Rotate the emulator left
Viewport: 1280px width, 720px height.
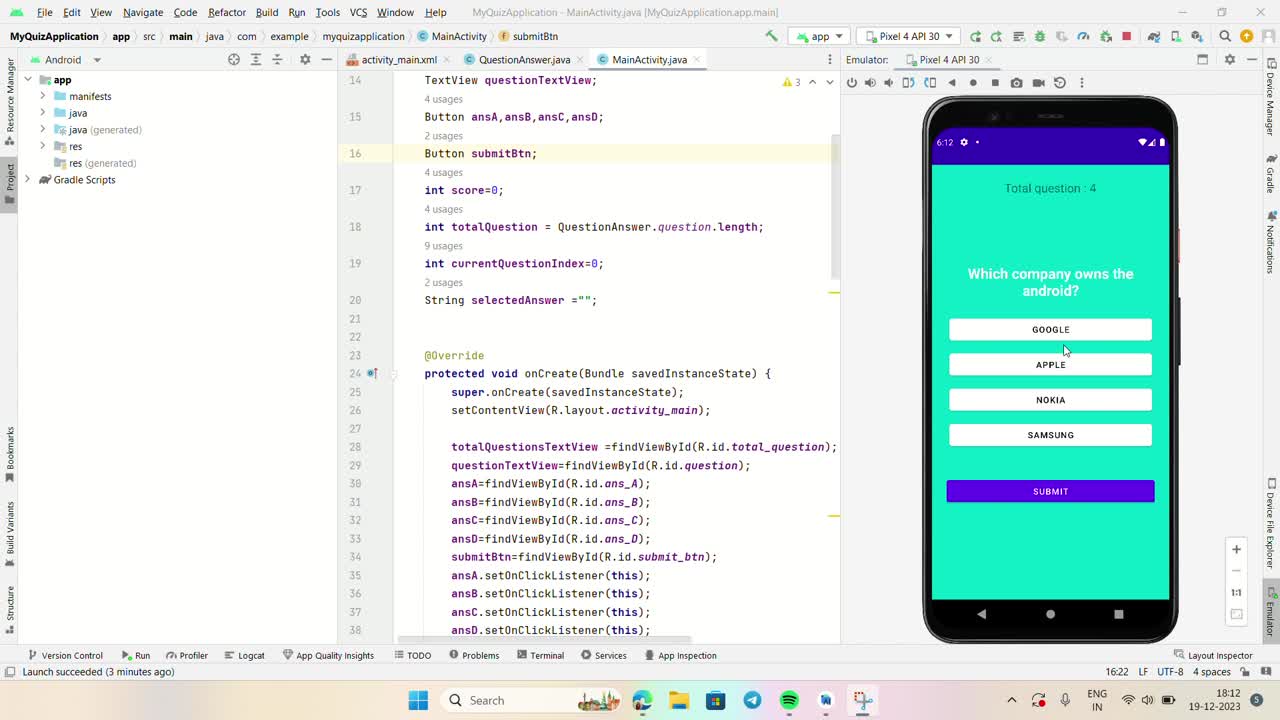(x=908, y=83)
